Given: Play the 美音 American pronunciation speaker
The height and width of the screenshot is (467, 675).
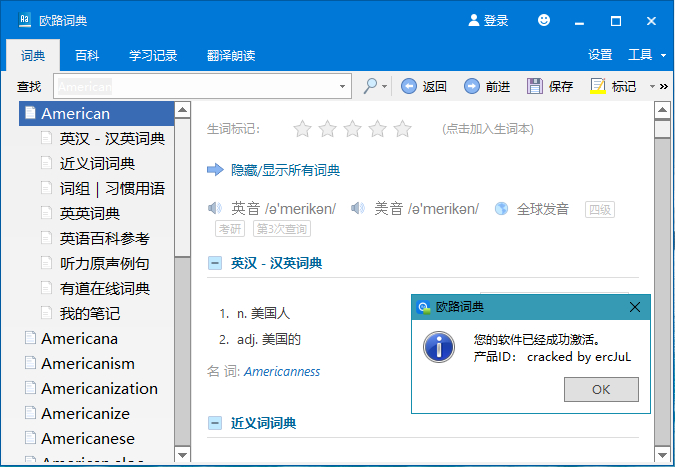Looking at the screenshot, I should point(358,209).
